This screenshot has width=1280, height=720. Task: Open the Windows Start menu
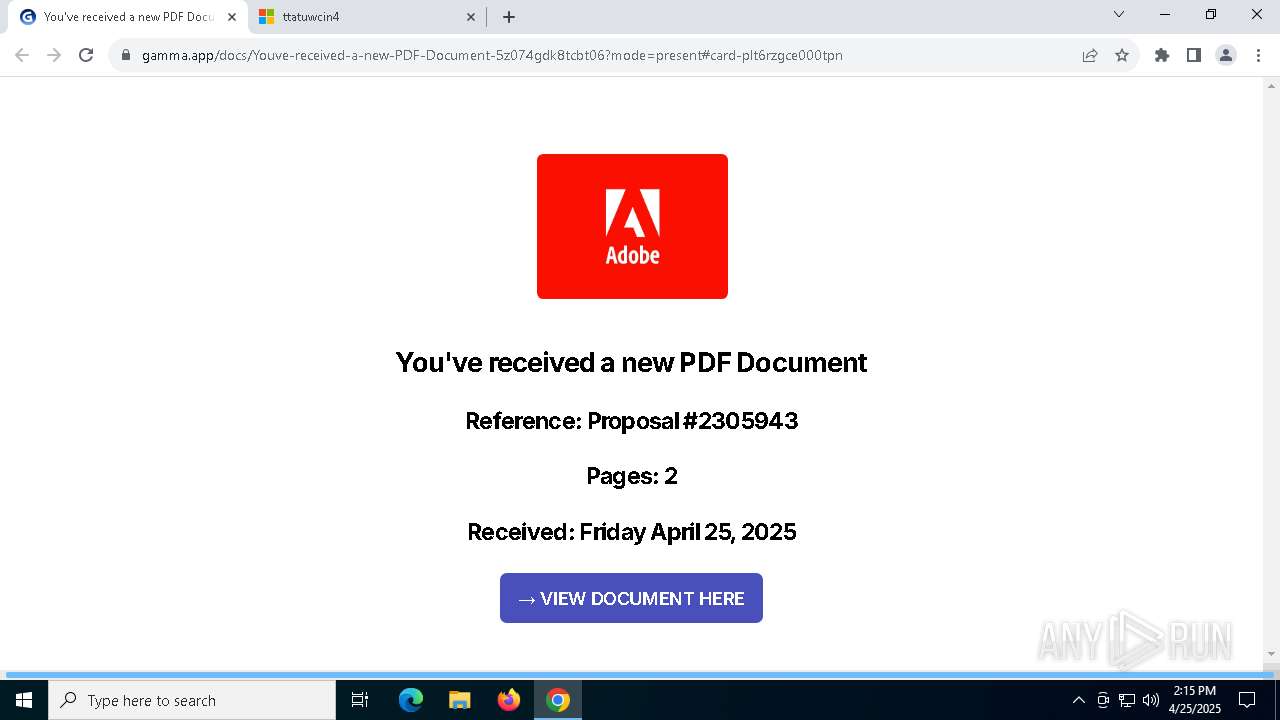point(24,700)
